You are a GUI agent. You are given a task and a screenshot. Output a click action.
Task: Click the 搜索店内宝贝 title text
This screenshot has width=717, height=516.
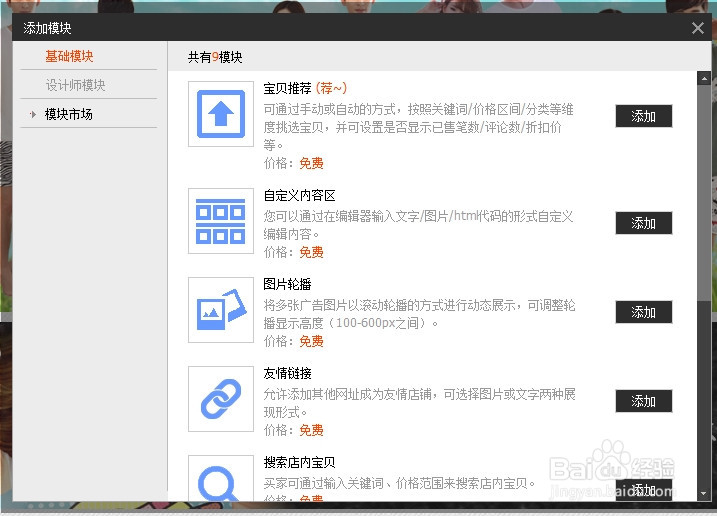[x=300, y=462]
